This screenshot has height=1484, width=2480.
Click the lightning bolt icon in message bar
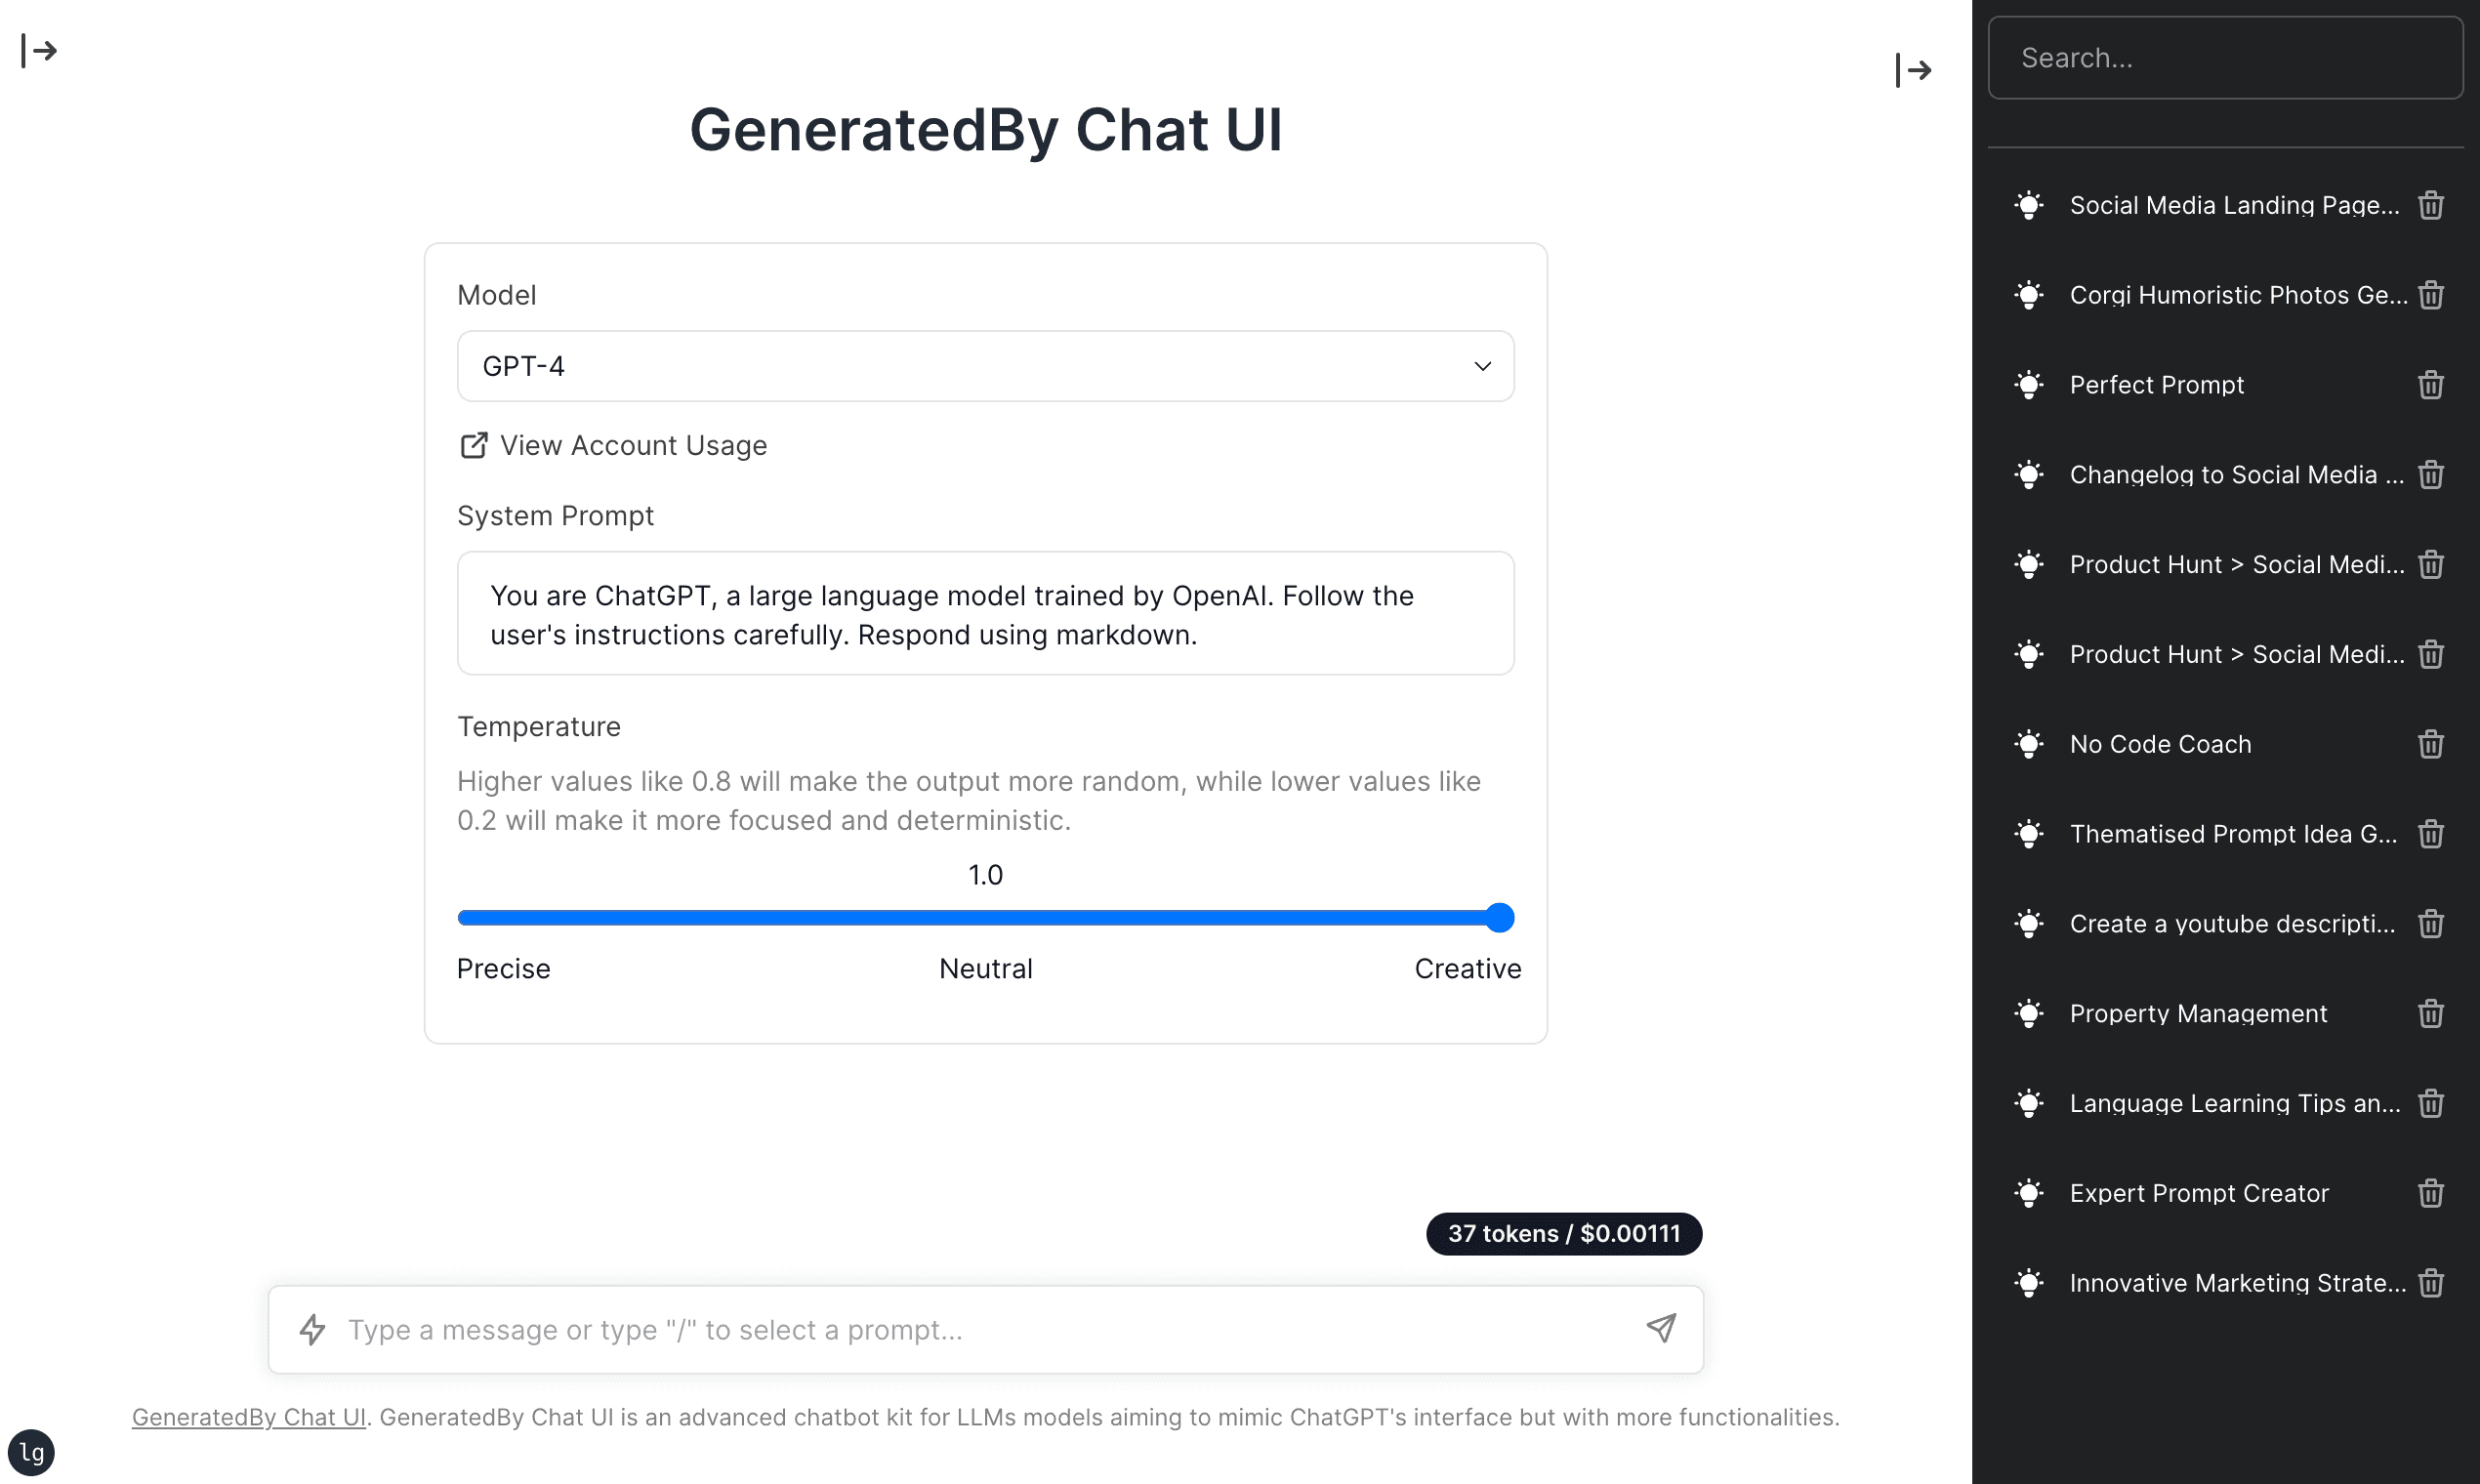[312, 1330]
